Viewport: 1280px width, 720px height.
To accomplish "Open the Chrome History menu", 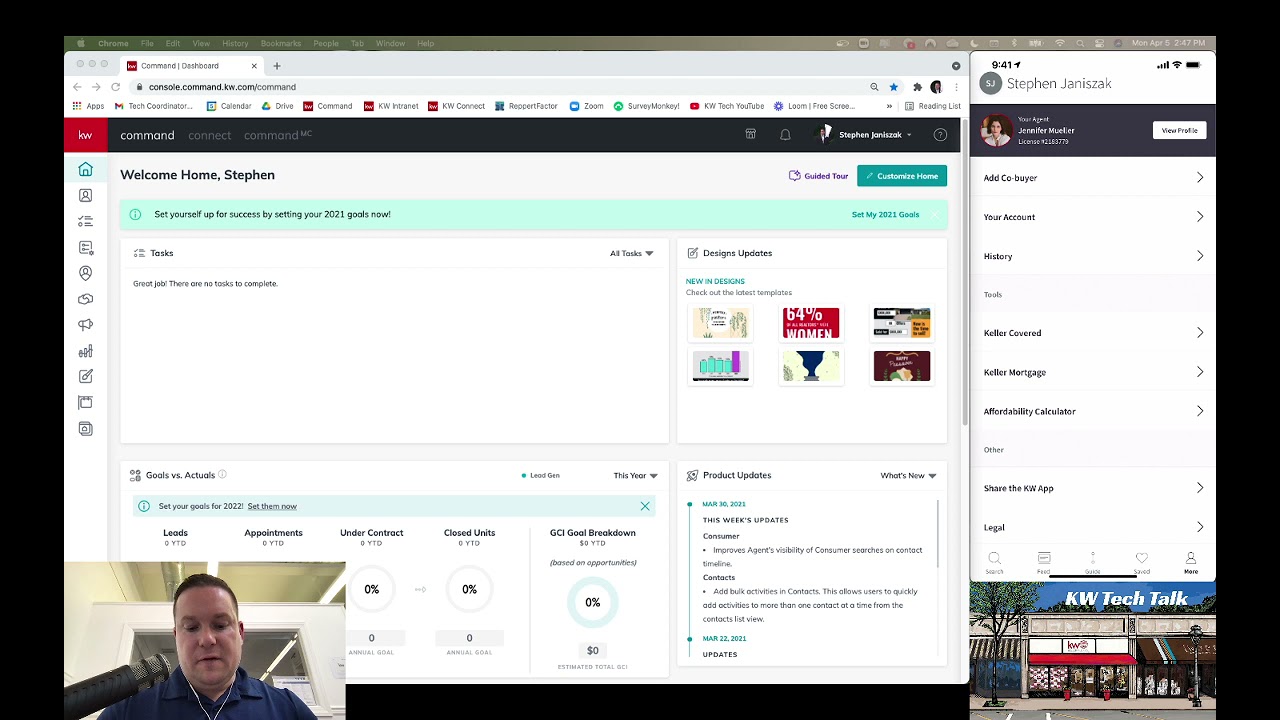I will tap(235, 43).
